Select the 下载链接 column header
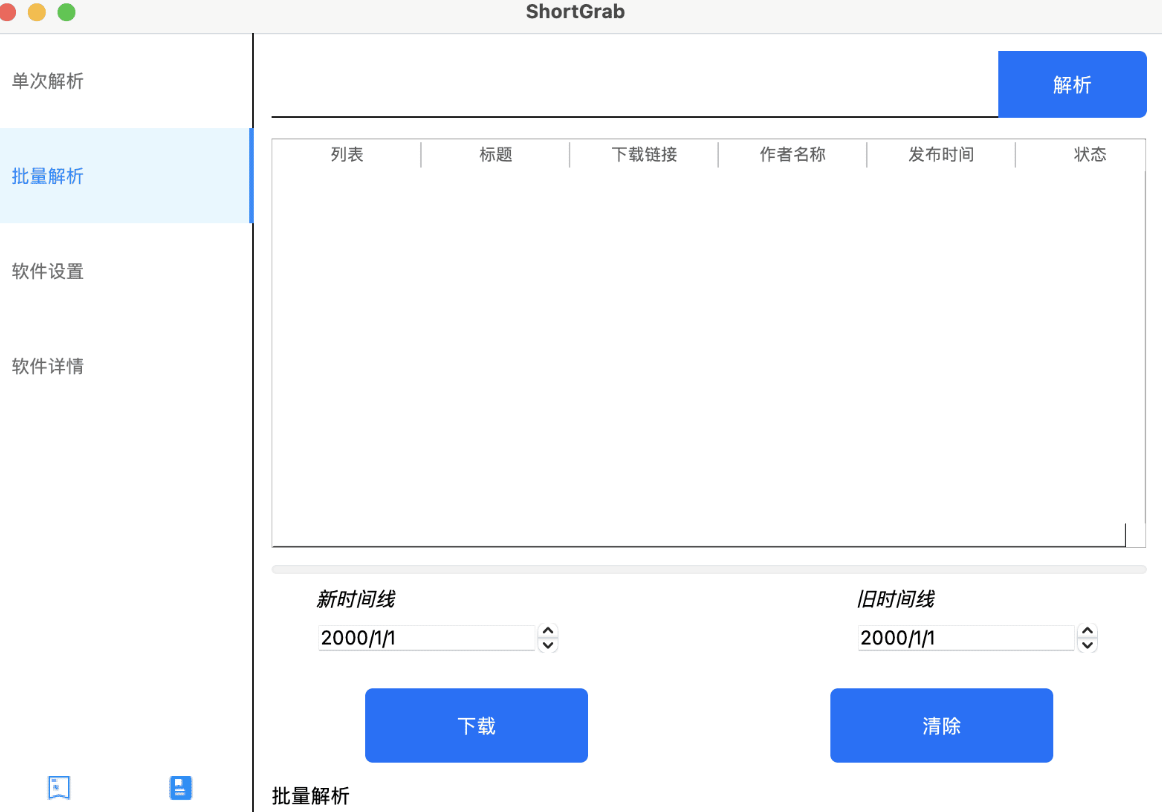Viewport: 1162px width, 812px height. tap(643, 154)
